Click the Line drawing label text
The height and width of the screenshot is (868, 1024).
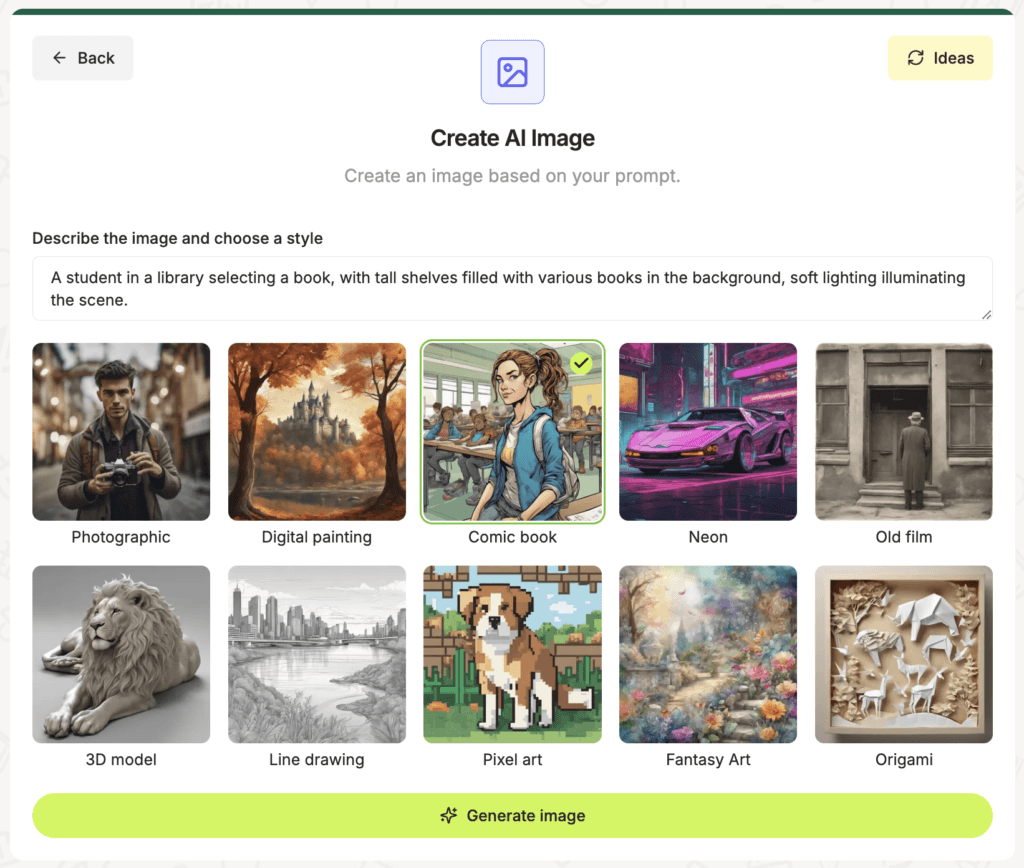click(x=317, y=760)
